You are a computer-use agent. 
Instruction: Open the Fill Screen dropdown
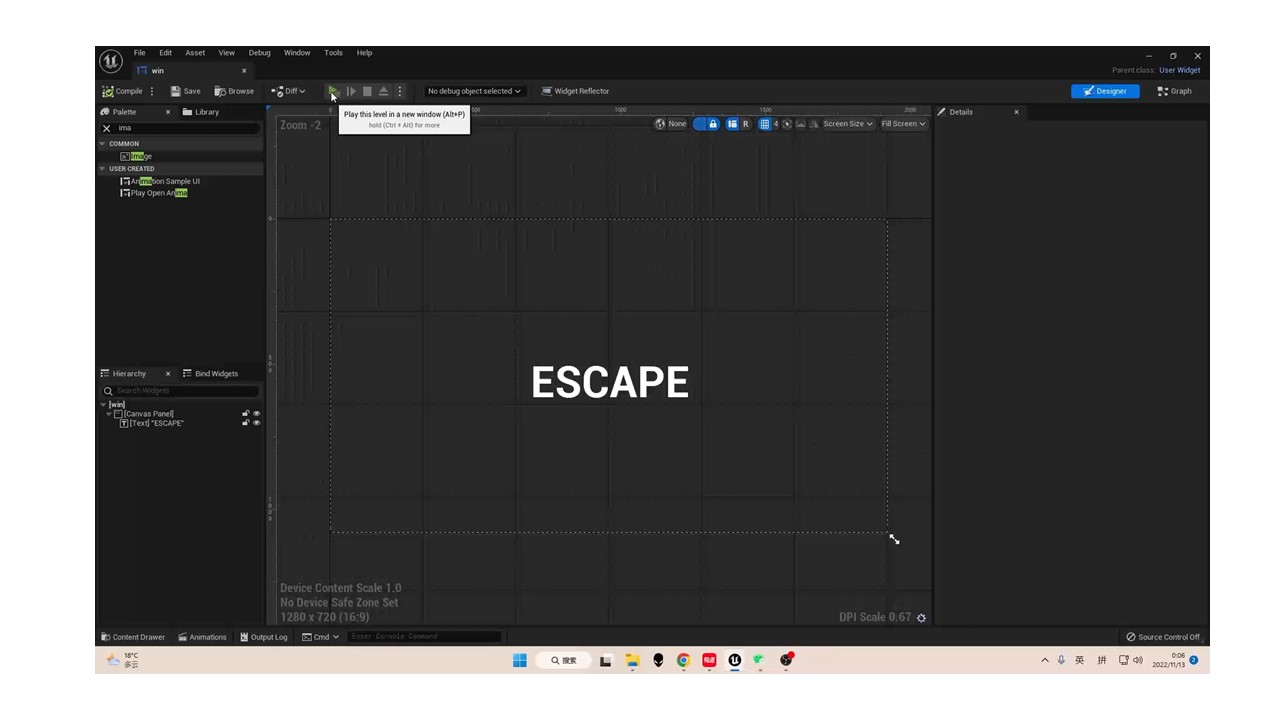coord(901,123)
